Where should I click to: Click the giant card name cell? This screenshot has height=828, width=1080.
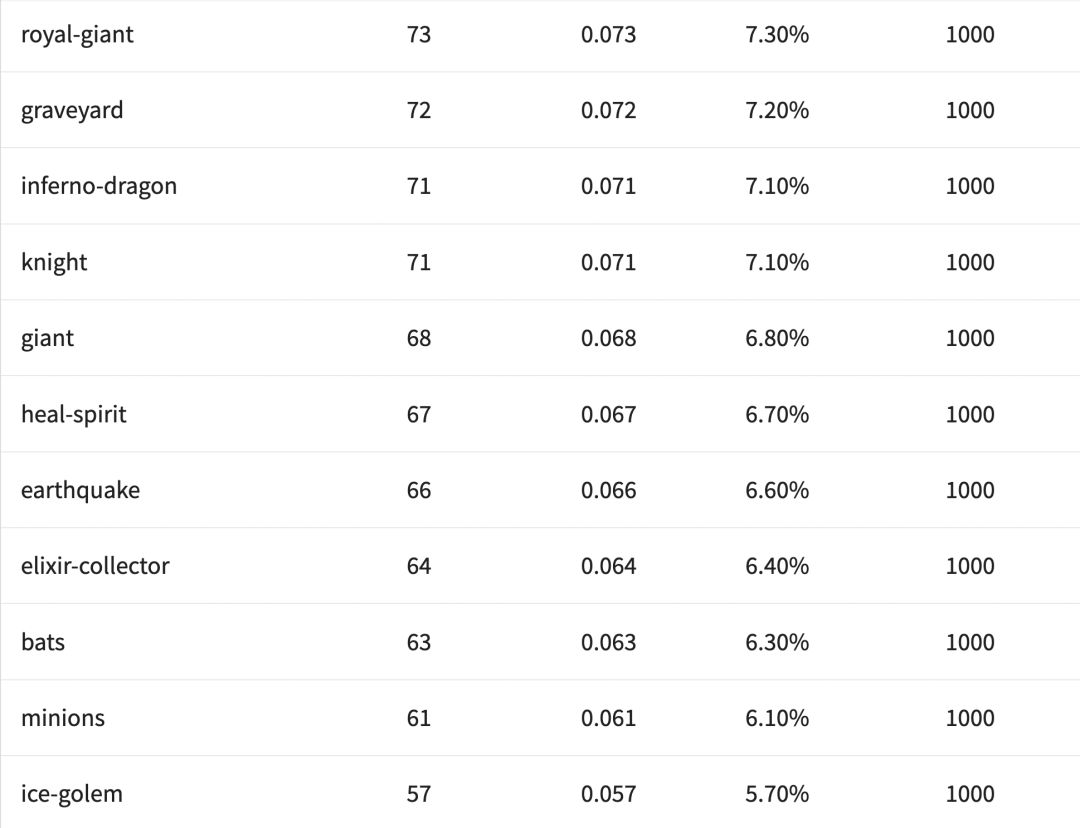47,338
